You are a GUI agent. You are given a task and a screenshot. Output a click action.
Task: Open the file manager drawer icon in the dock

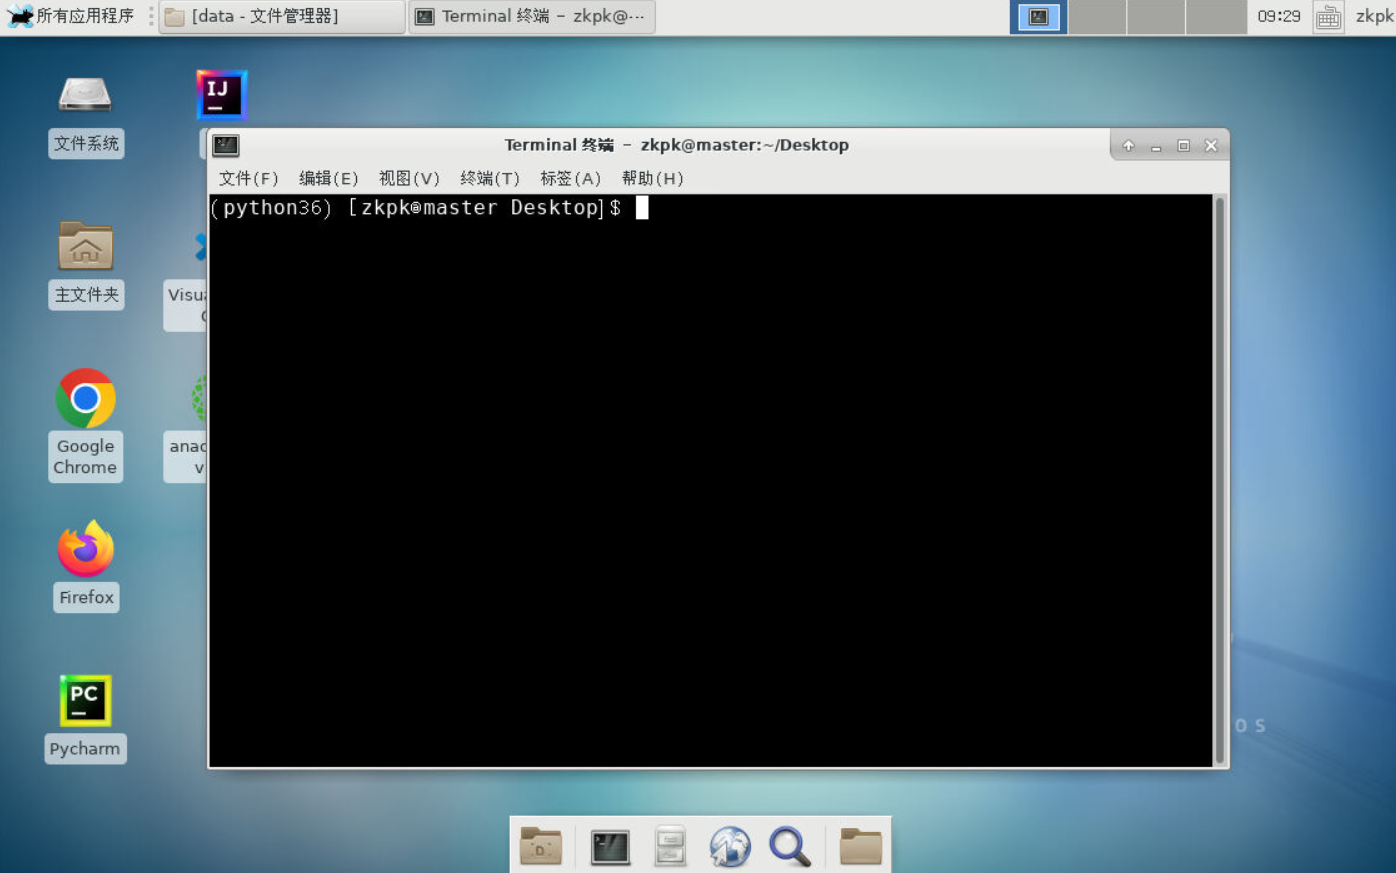coord(670,847)
